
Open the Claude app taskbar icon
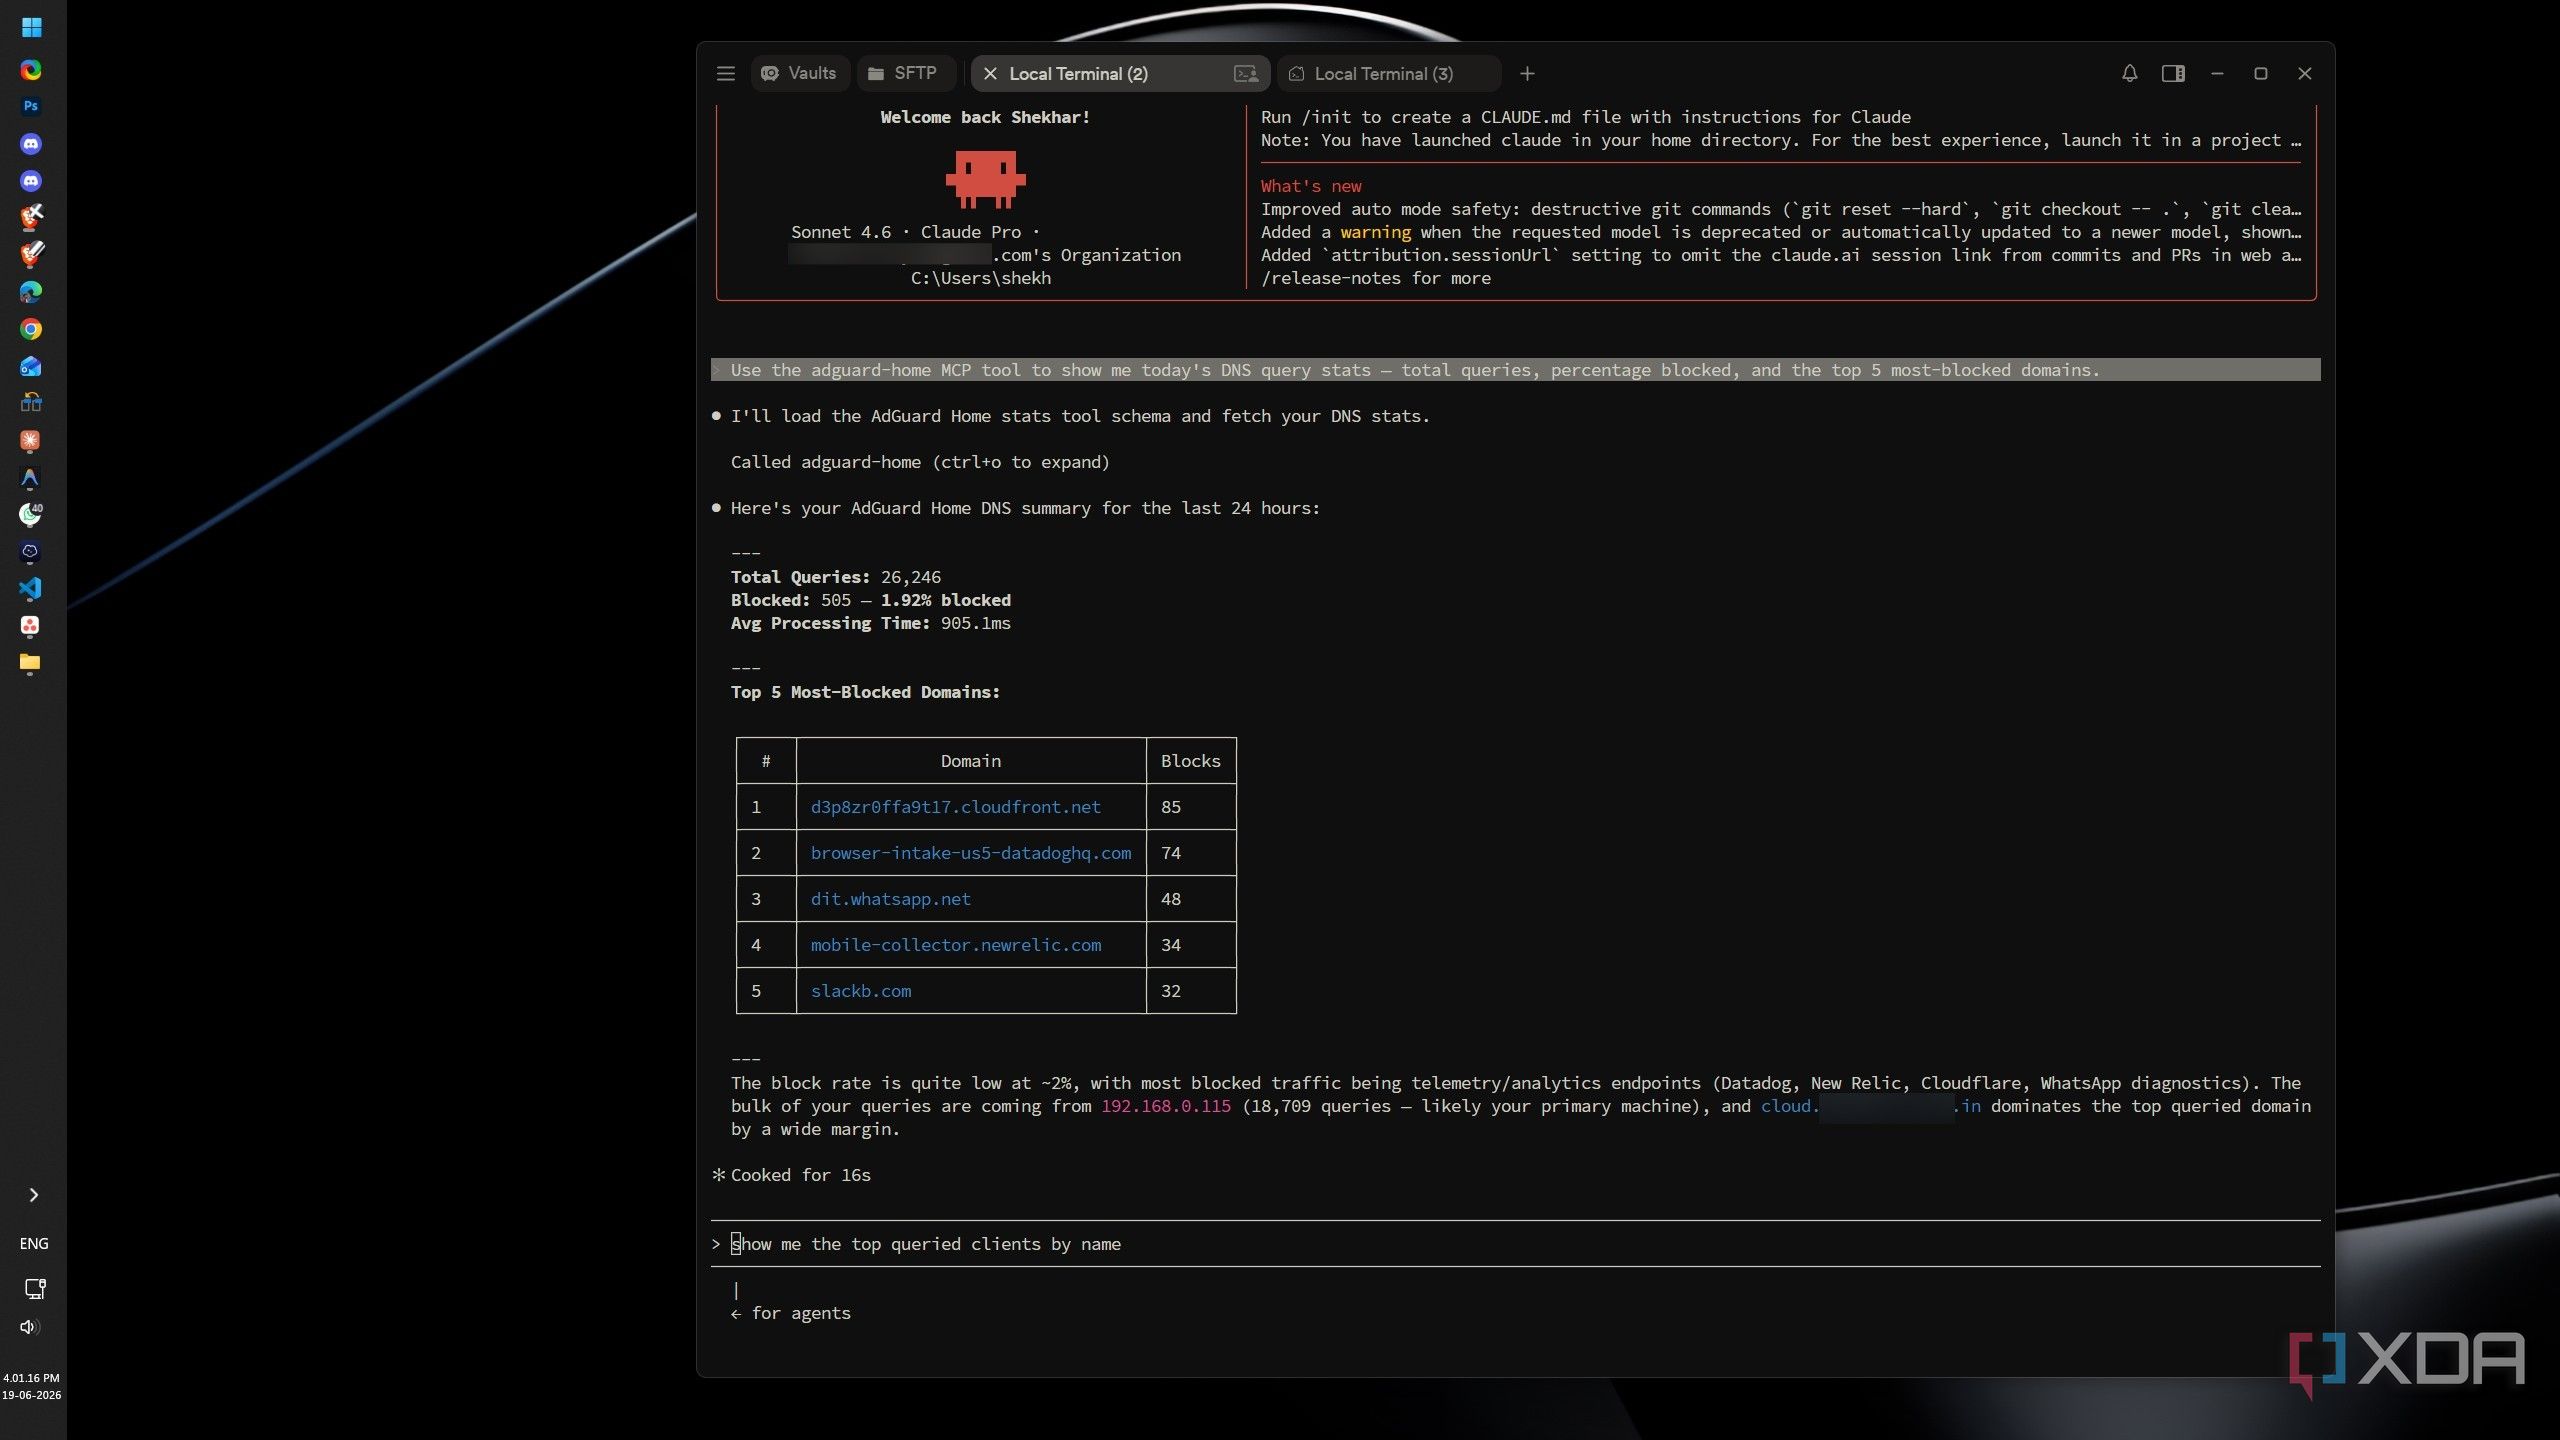(31, 441)
